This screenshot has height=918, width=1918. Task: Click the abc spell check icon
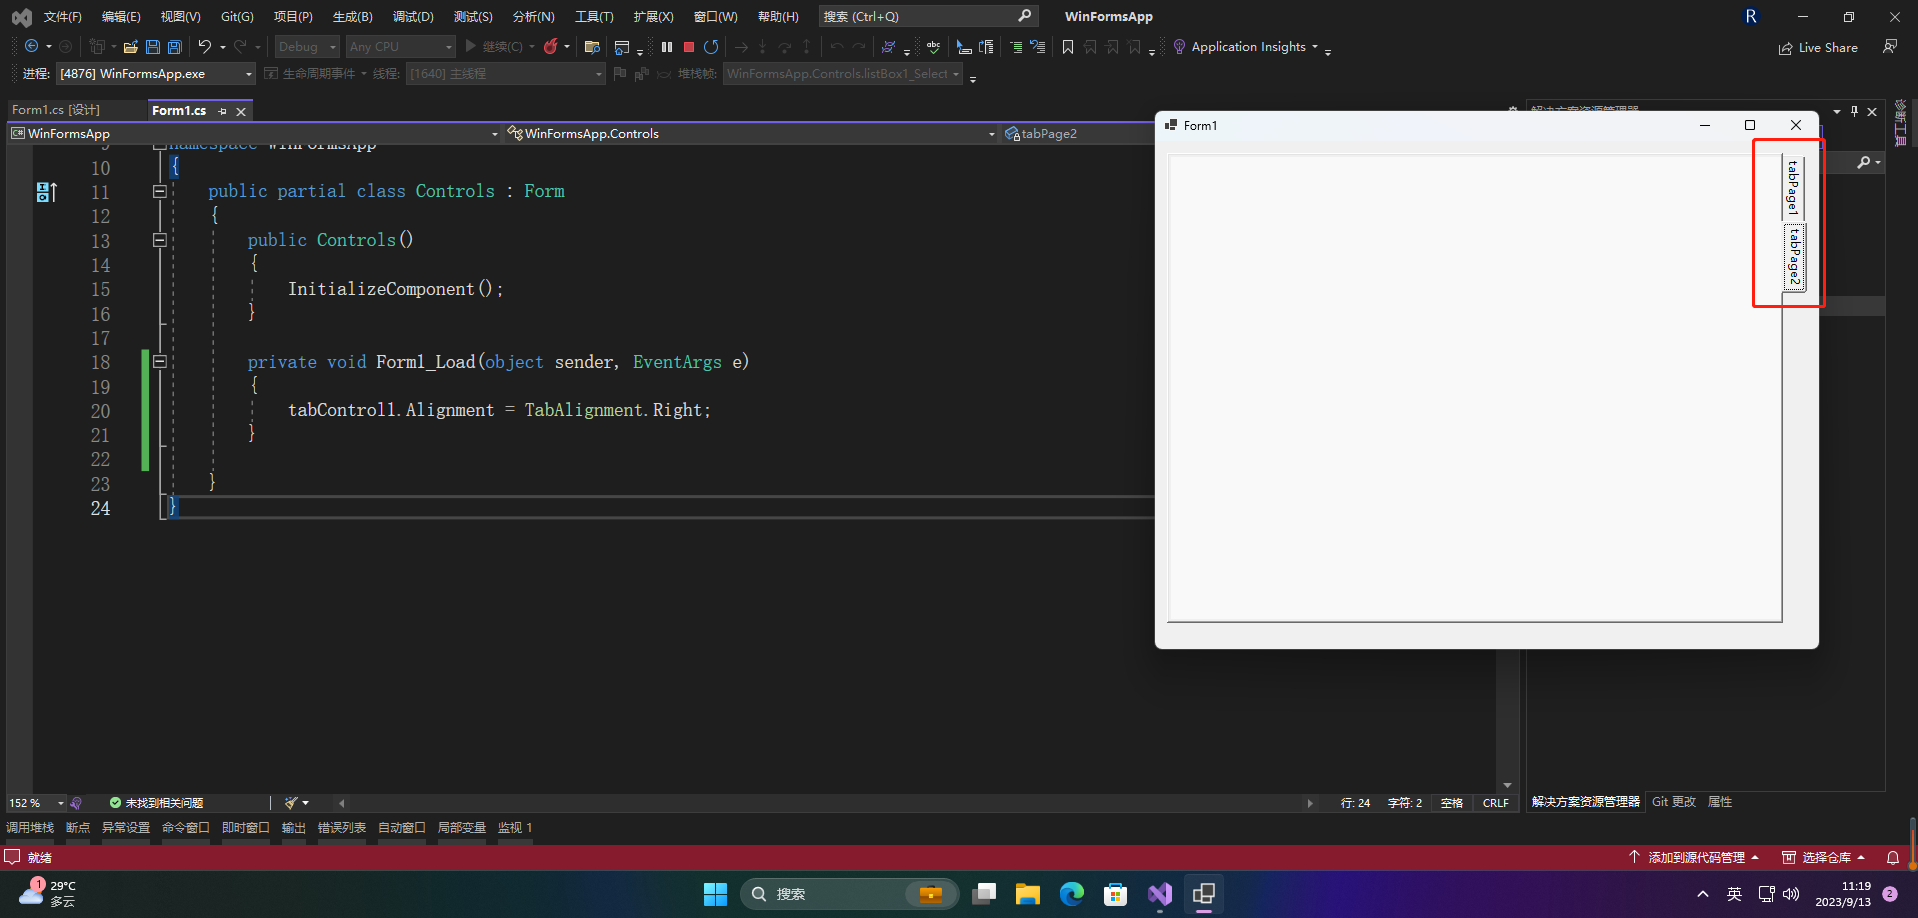933,46
